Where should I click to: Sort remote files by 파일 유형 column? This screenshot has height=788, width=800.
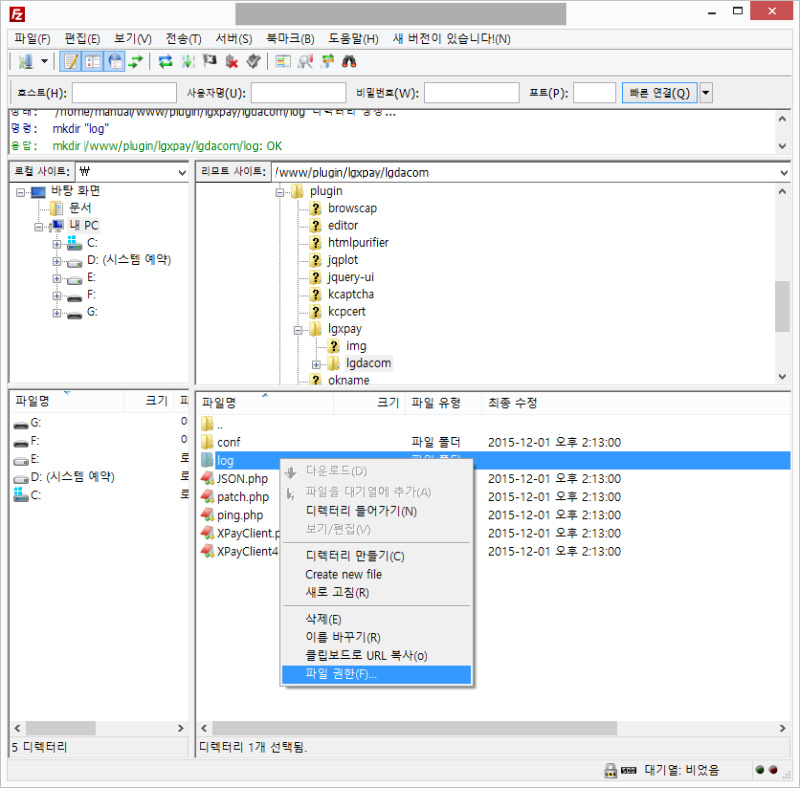coord(443,403)
